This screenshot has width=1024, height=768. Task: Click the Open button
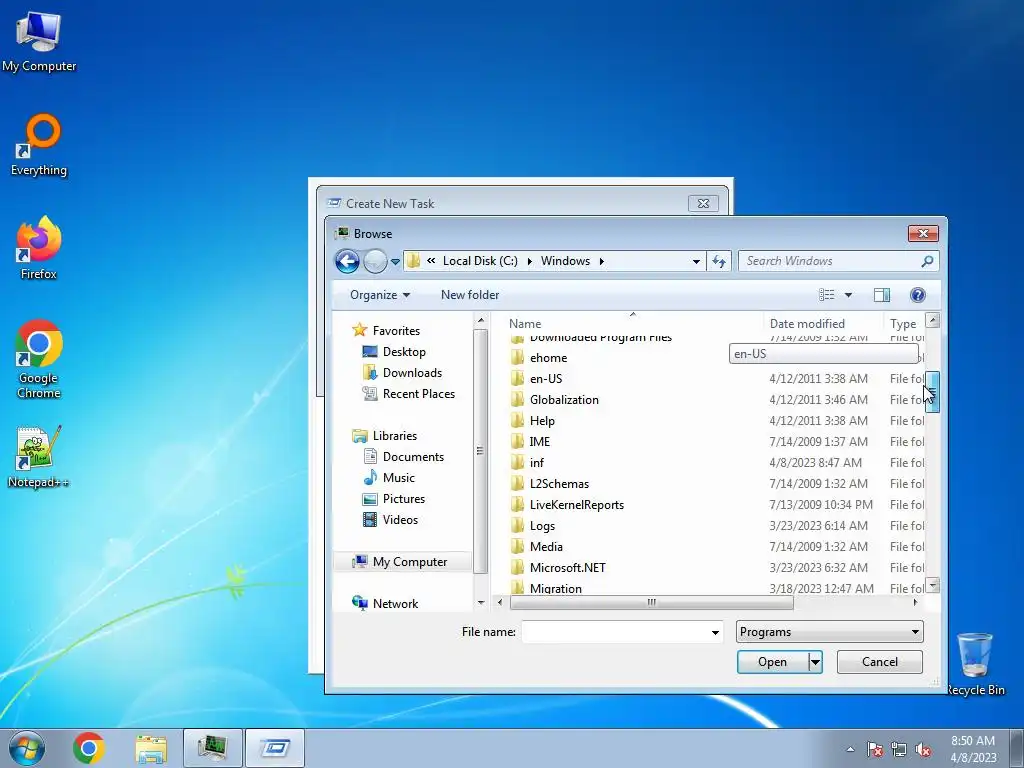pyautogui.click(x=773, y=662)
